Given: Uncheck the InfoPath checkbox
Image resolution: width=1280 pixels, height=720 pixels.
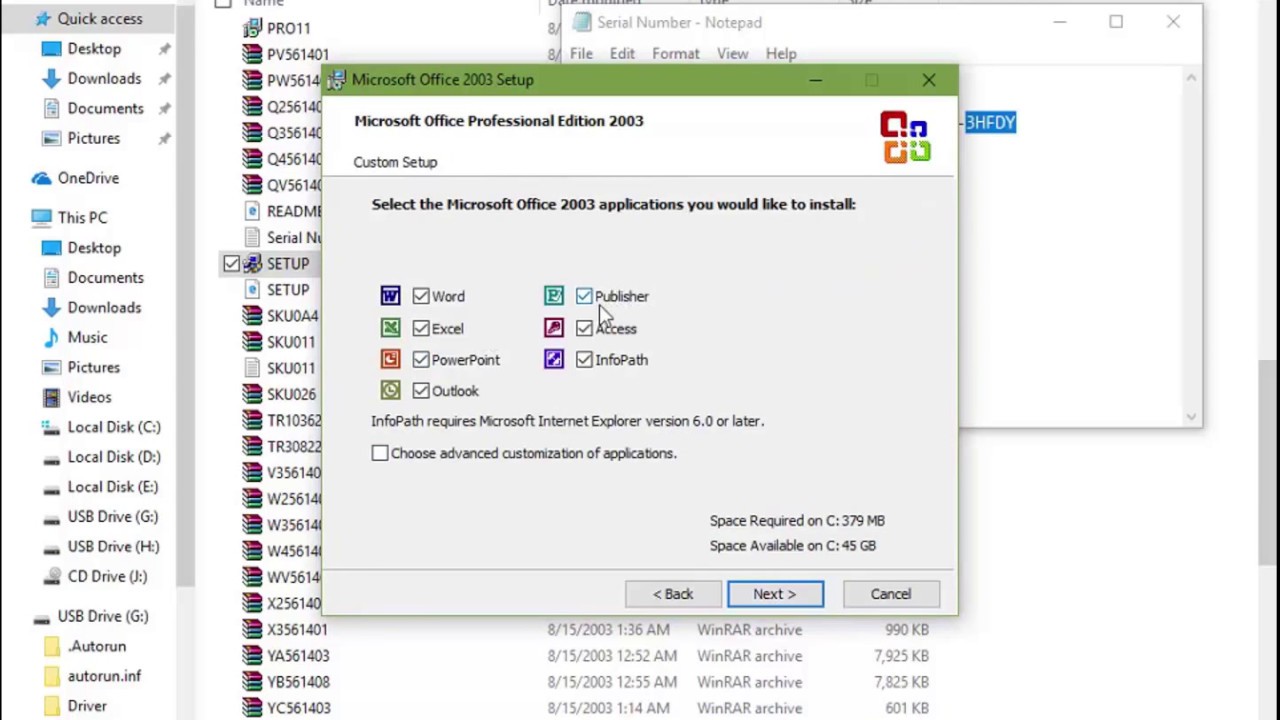Looking at the screenshot, I should (x=584, y=359).
